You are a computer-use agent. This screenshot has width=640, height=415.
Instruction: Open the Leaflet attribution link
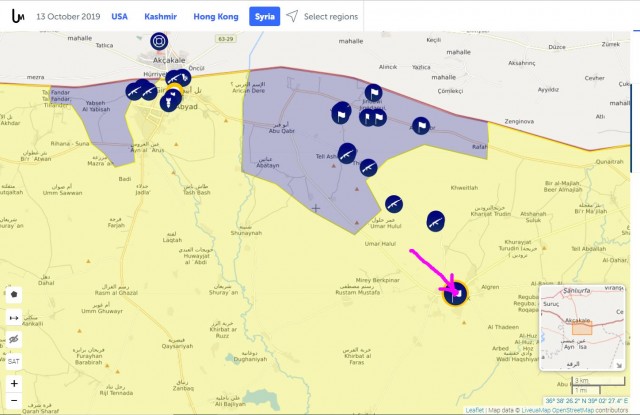click(x=476, y=410)
